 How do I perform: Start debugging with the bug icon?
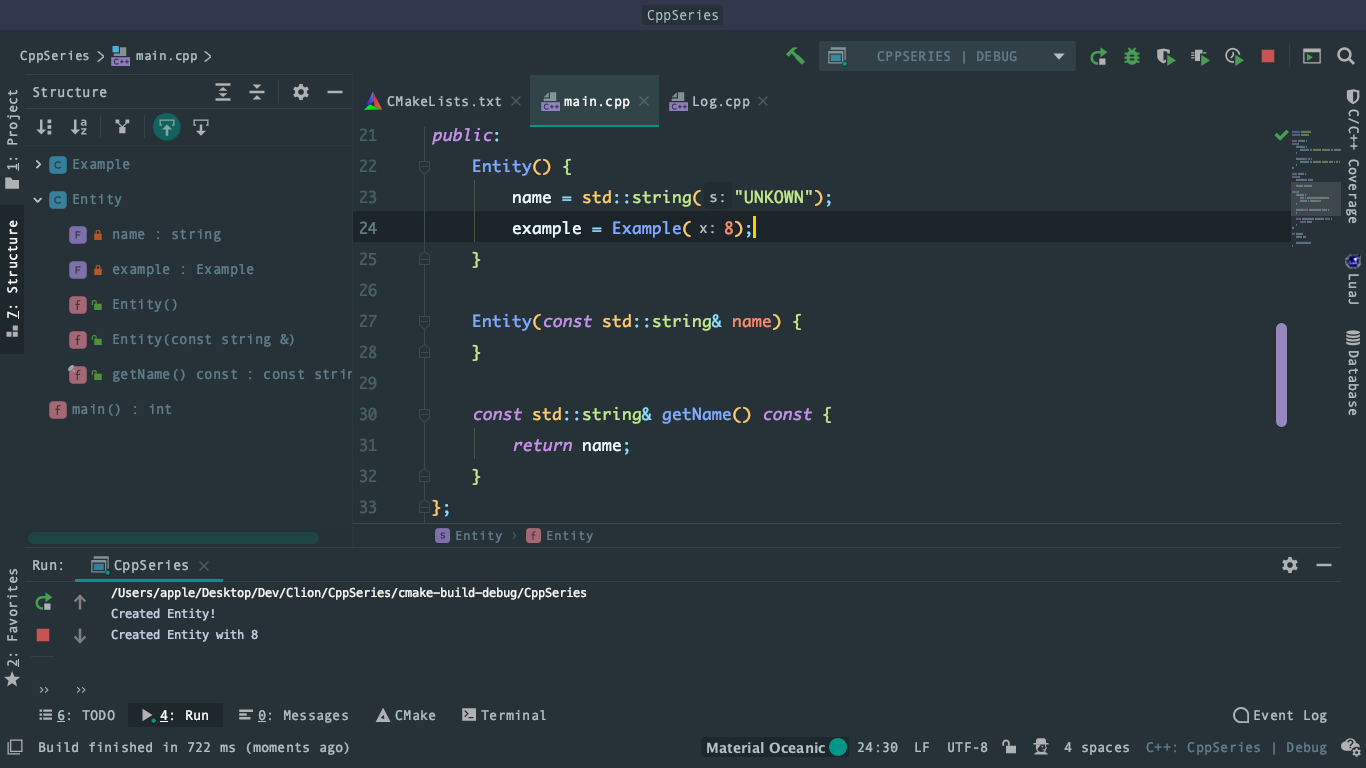[x=1132, y=56]
